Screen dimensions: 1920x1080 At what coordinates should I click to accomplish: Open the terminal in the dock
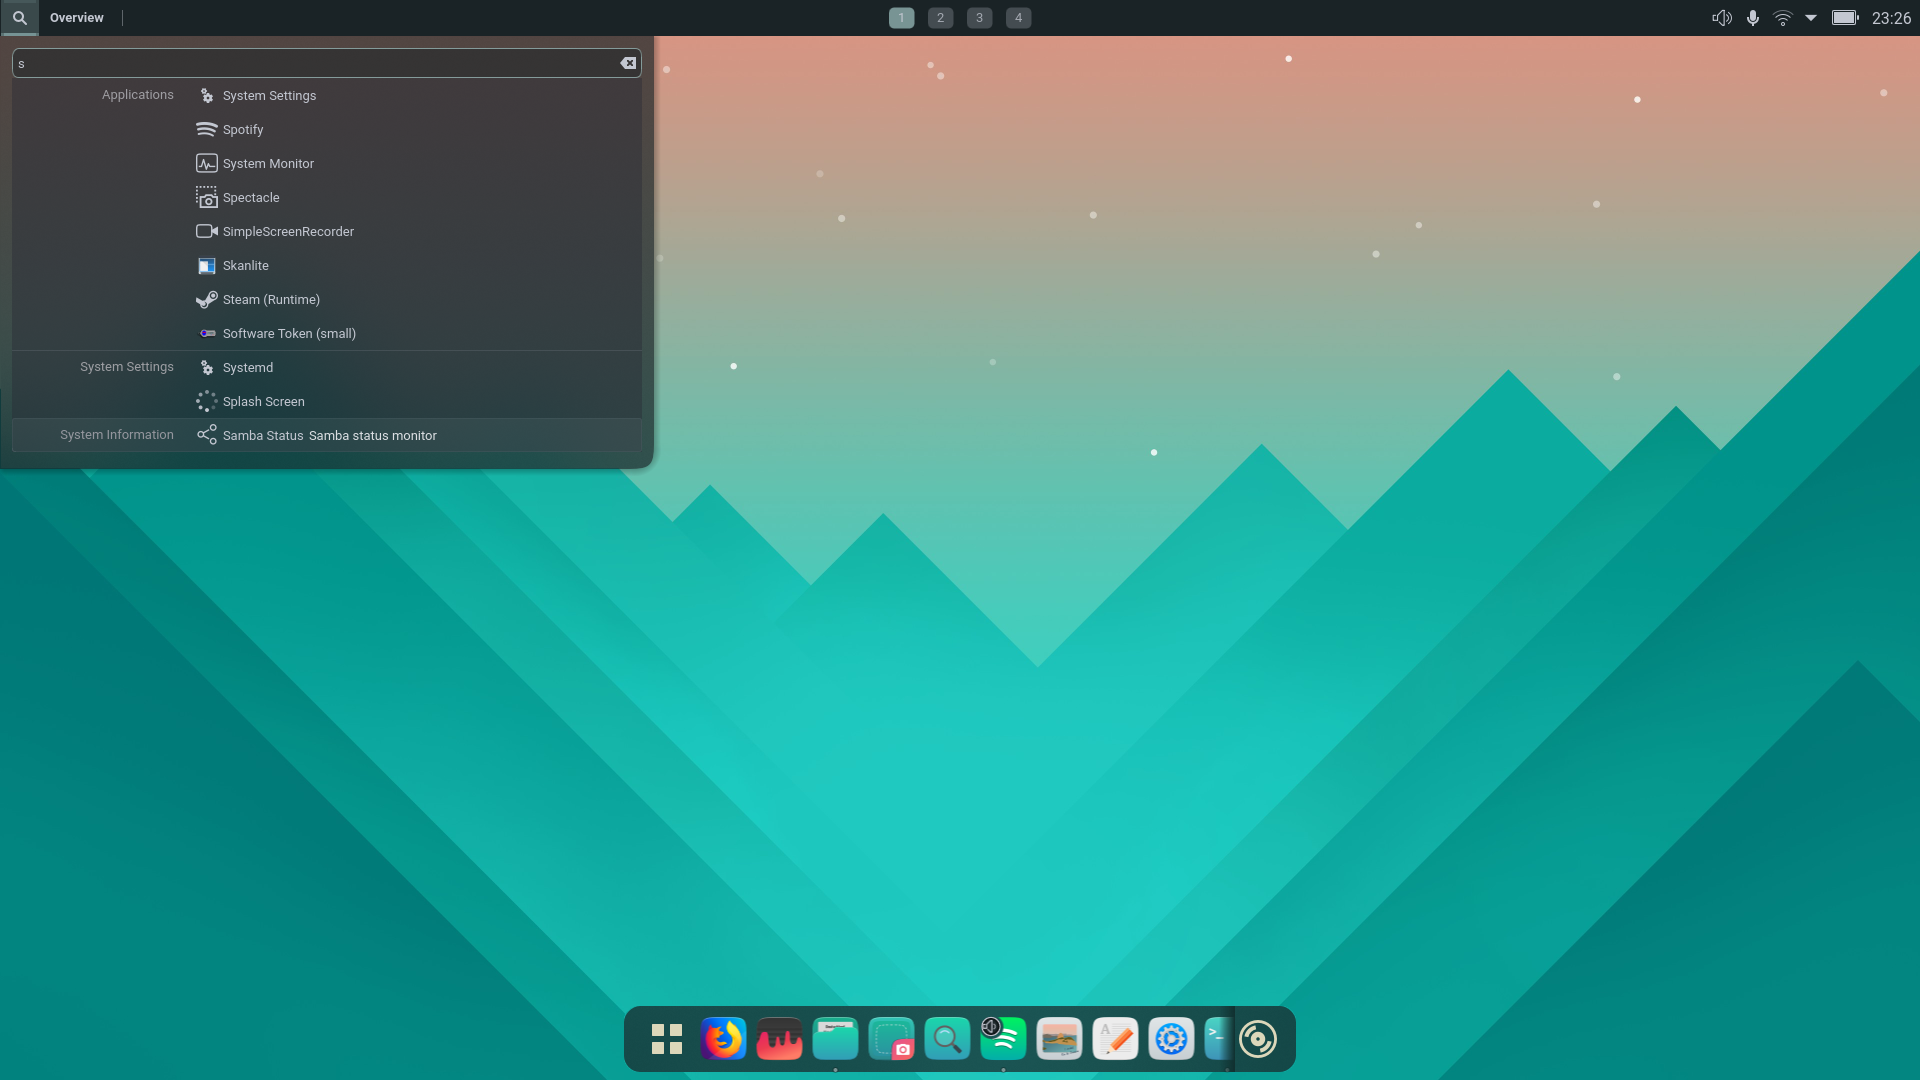tap(1219, 1039)
